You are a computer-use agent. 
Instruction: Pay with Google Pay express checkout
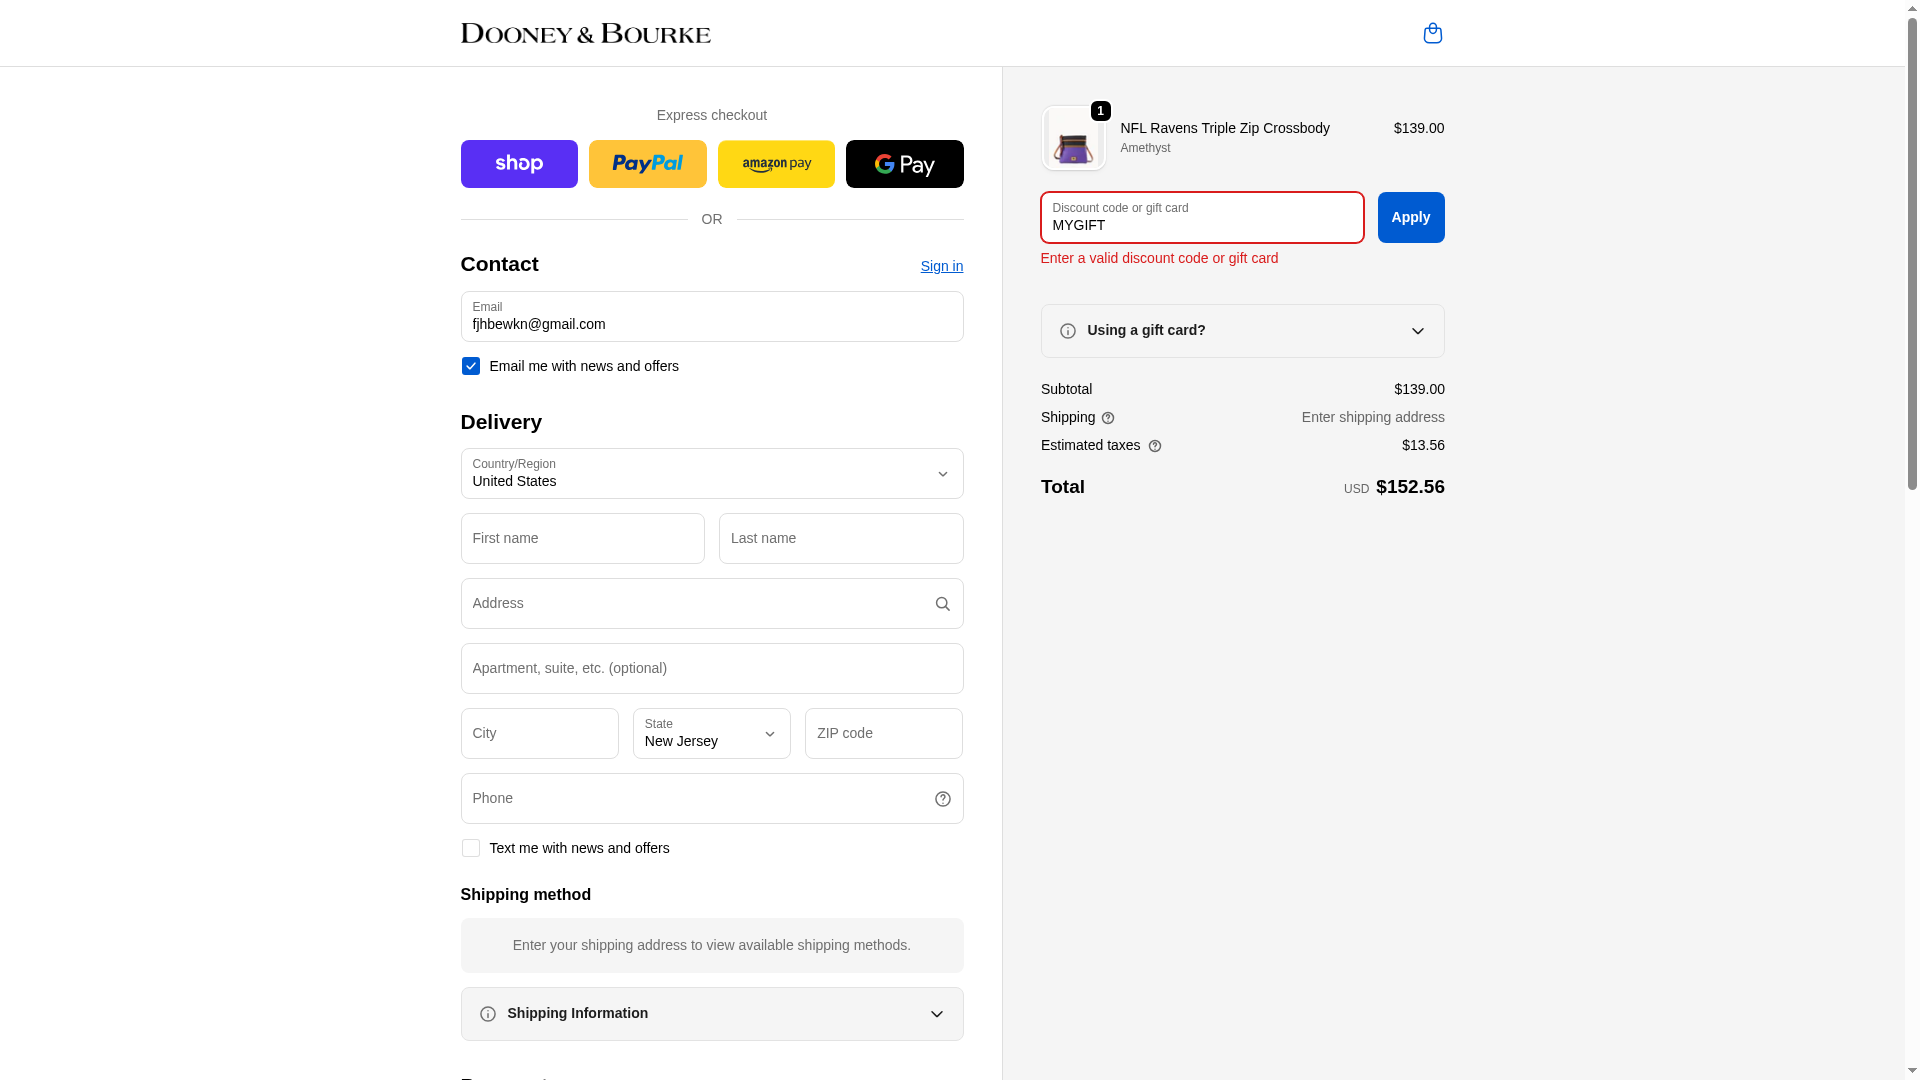(x=905, y=164)
